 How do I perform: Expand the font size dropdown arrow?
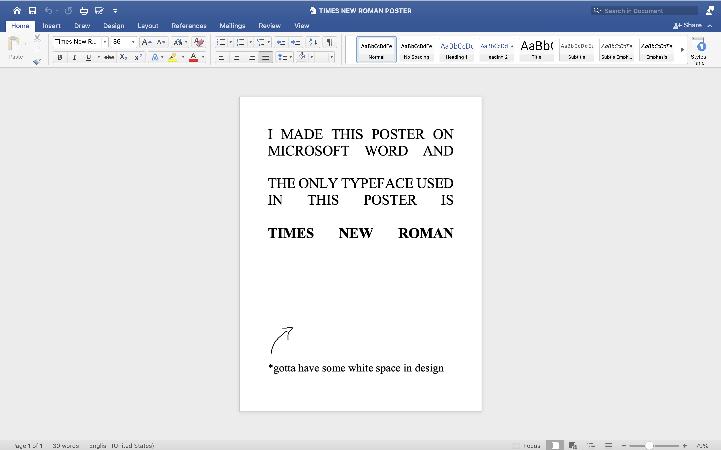133,42
